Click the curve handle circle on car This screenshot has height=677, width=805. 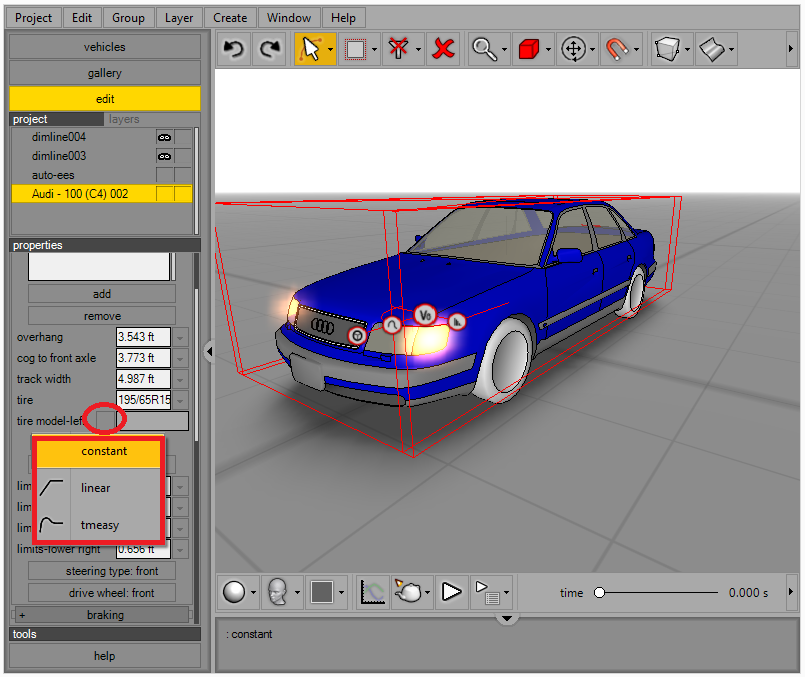tap(392, 325)
